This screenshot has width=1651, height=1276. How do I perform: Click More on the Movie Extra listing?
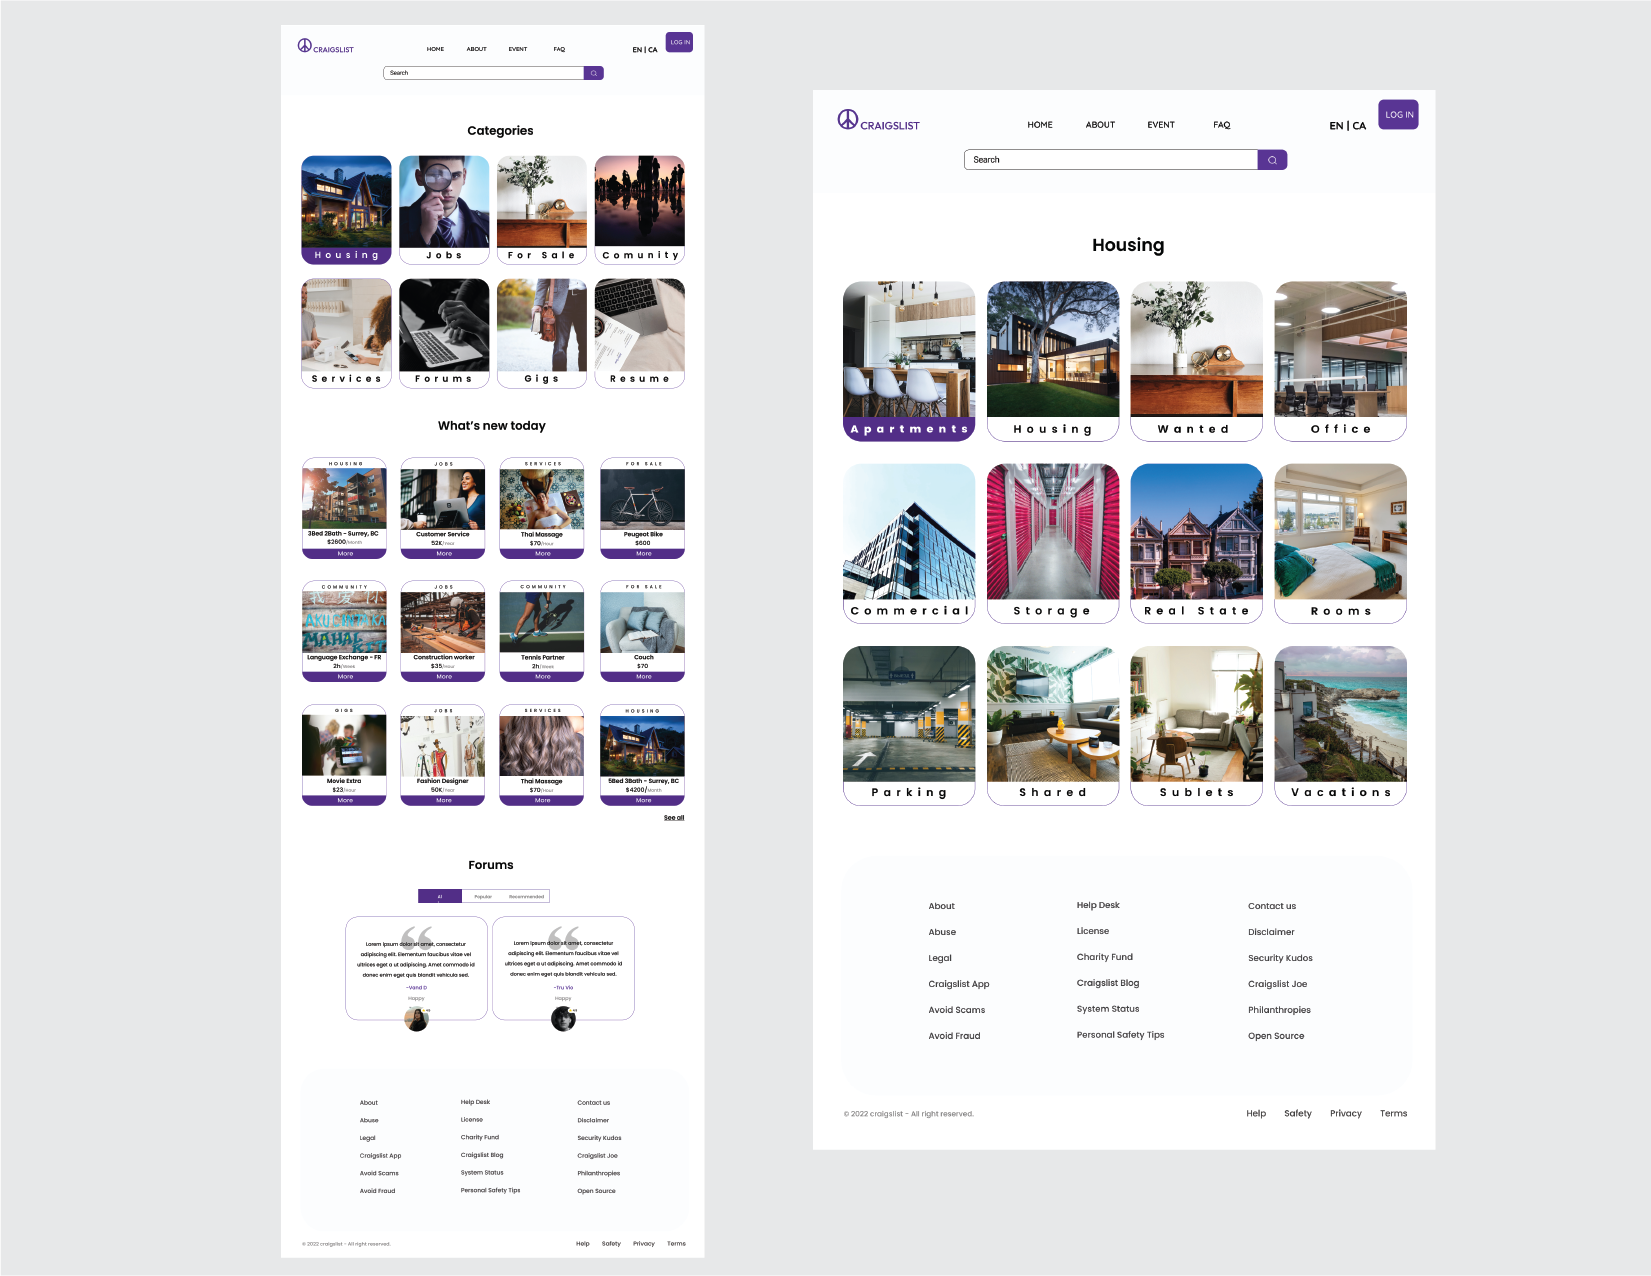tap(345, 800)
